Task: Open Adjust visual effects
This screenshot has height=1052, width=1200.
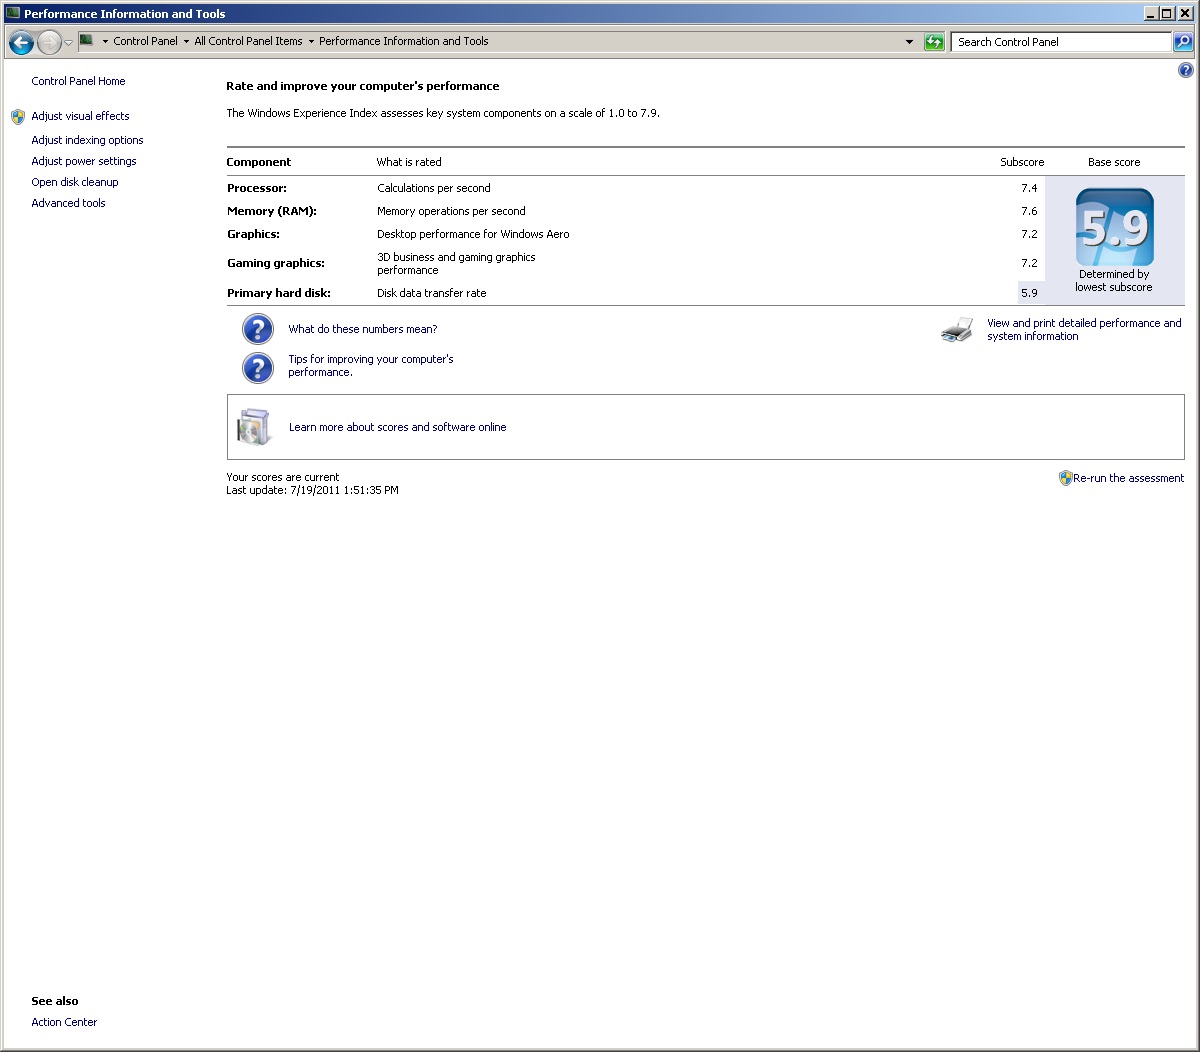Action: (80, 116)
